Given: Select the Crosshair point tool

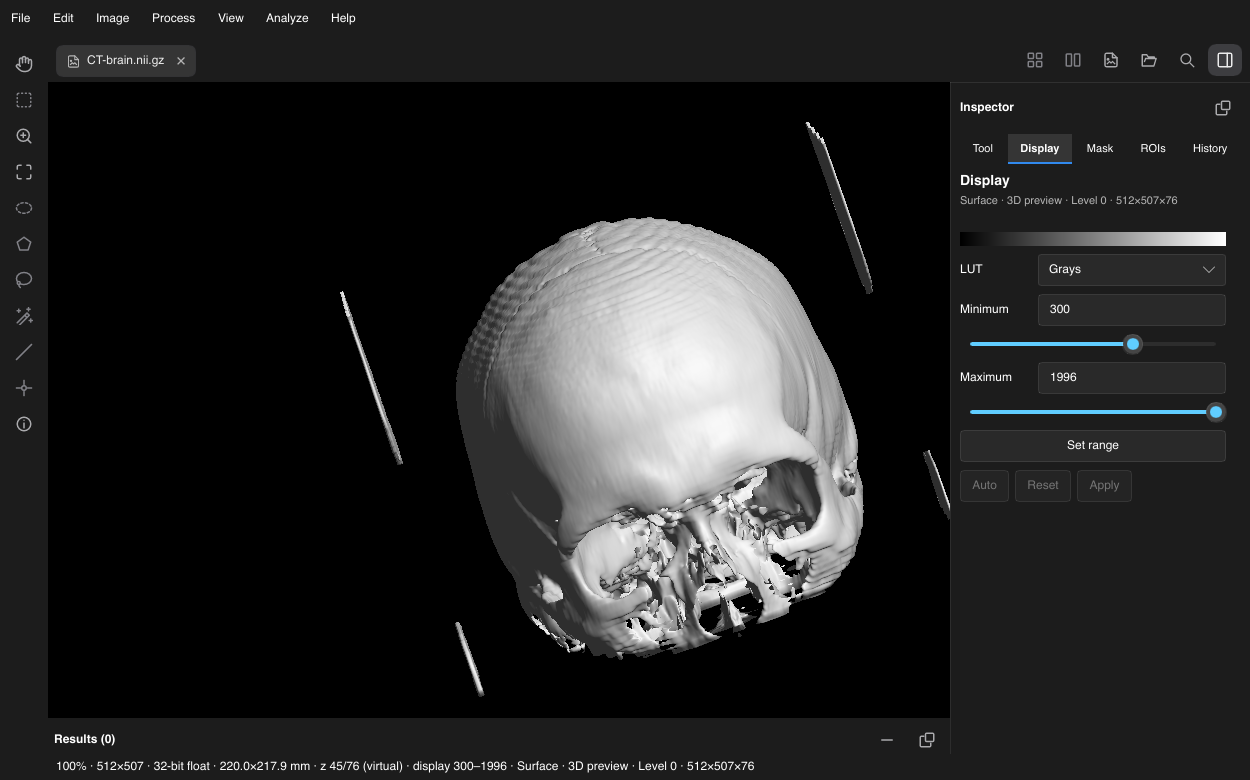Looking at the screenshot, I should point(24,388).
